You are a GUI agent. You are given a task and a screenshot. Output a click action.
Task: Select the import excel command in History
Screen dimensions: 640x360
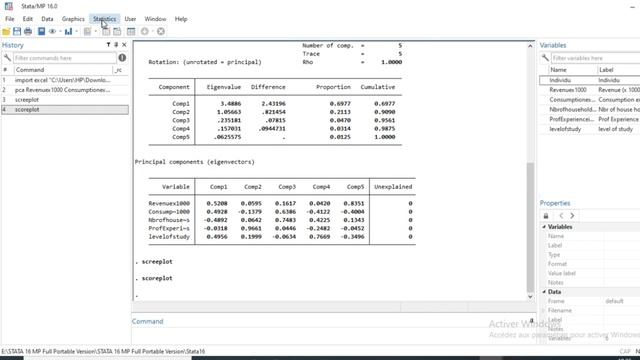65,80
